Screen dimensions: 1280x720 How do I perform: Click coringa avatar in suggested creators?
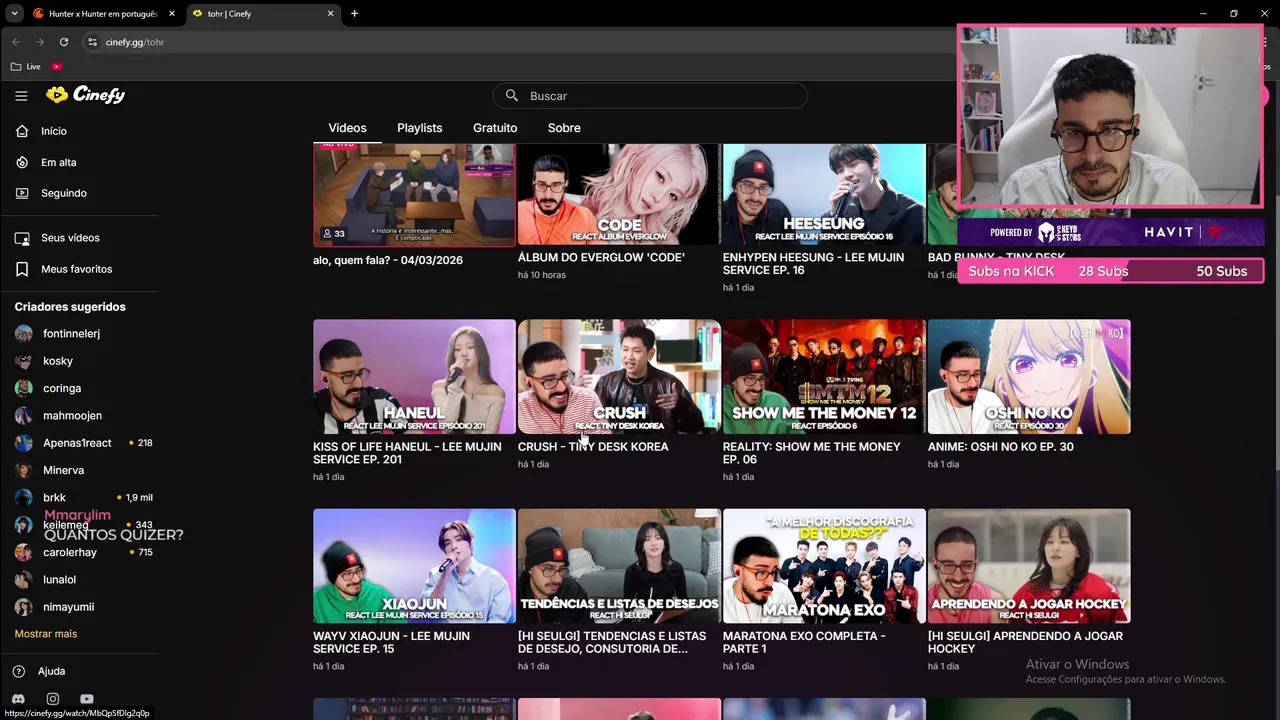click(x=23, y=388)
